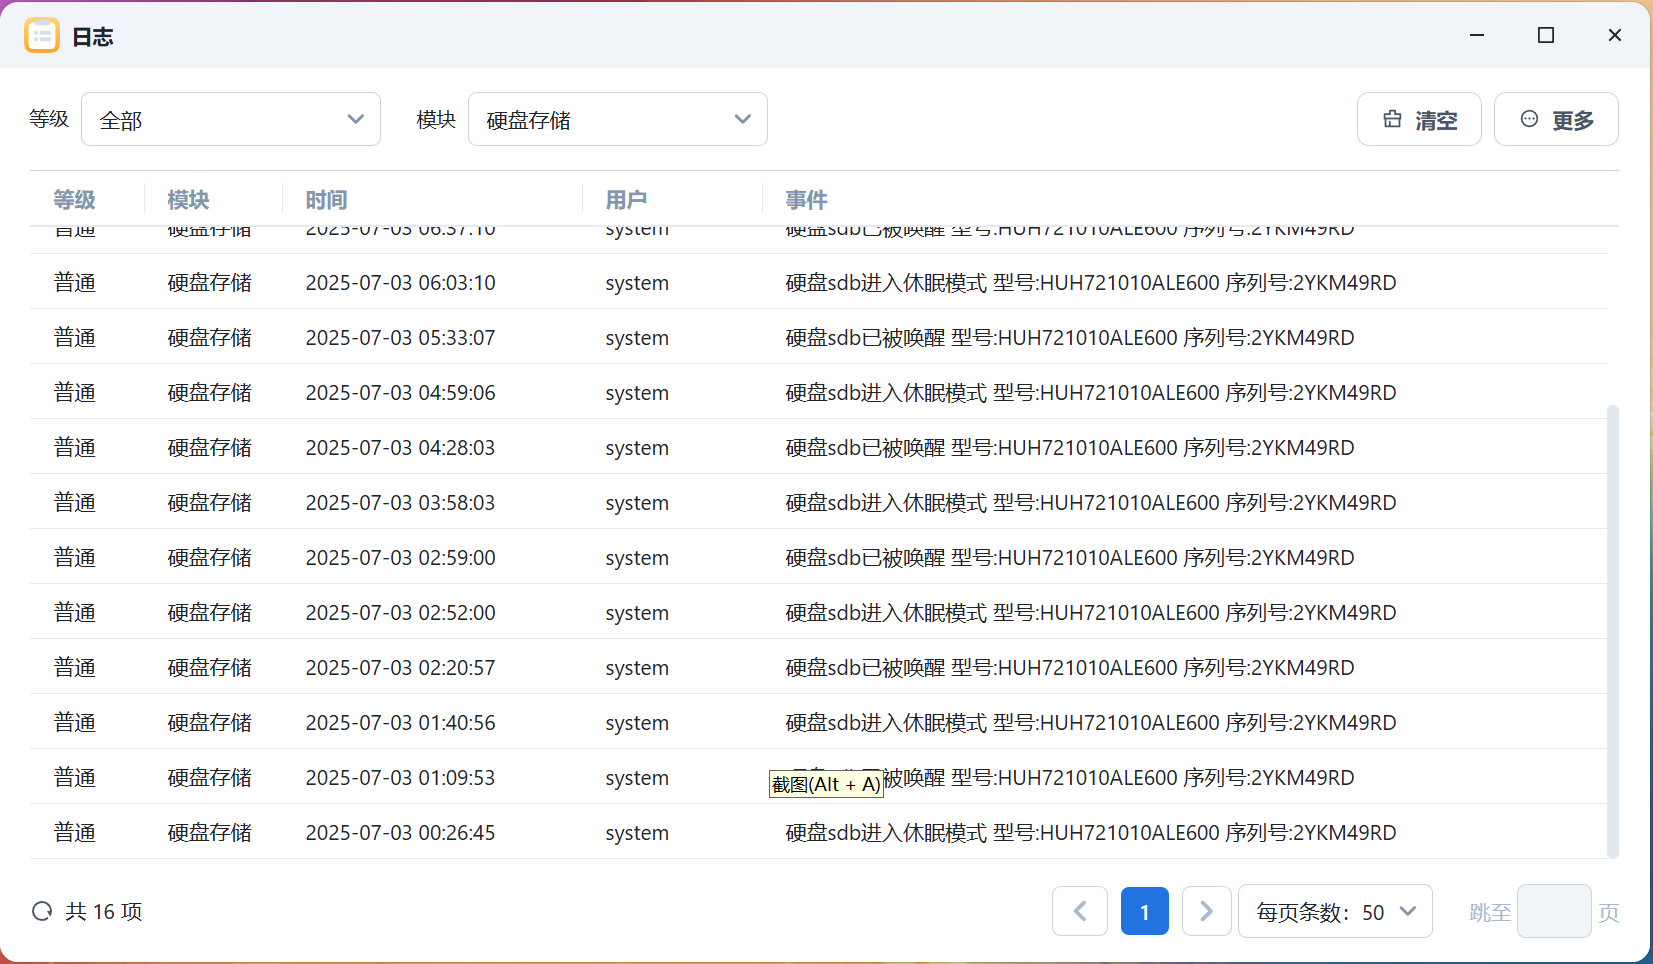Click event text of the 02:59:00 row
Screen dimensions: 1653x964
[x=1070, y=558]
